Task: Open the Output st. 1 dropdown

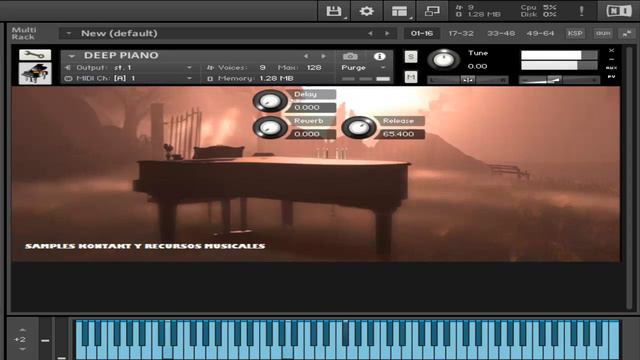Action: pyautogui.click(x=189, y=68)
